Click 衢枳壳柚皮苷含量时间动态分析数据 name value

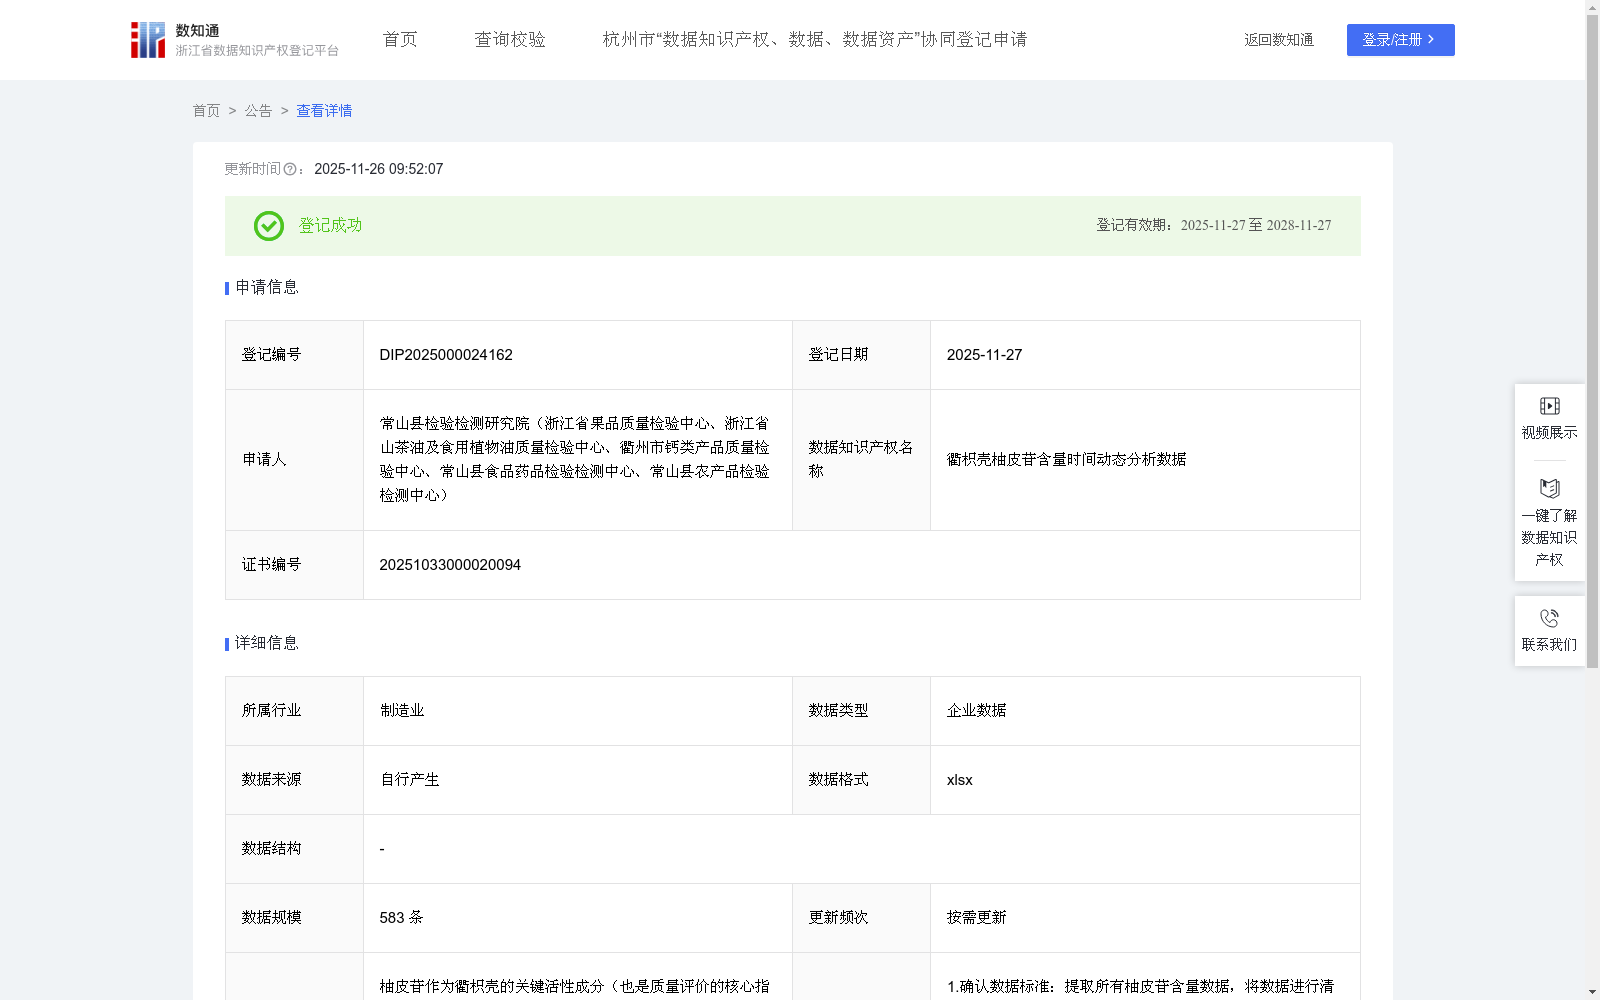tap(1066, 460)
